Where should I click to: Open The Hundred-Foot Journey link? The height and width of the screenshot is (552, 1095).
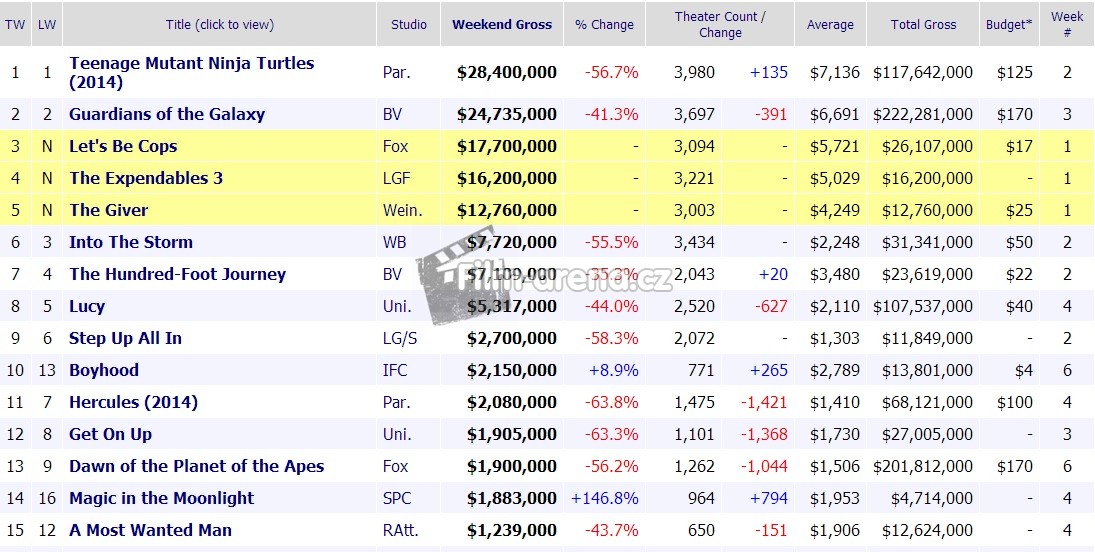point(177,274)
